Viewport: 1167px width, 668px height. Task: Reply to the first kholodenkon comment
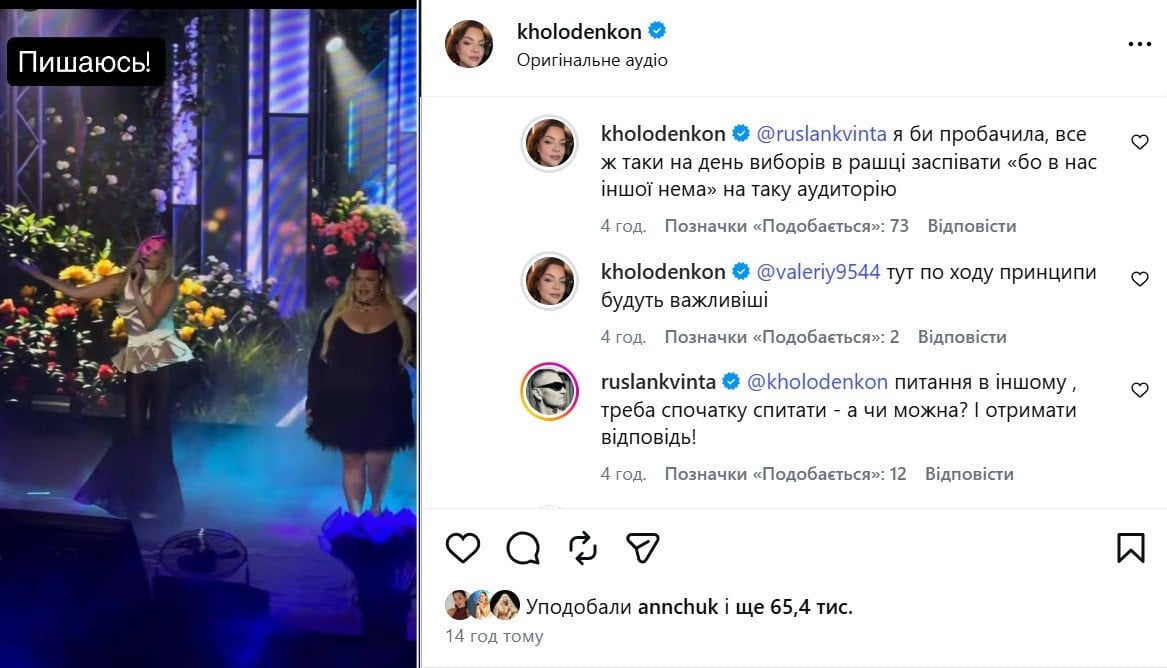pos(971,226)
